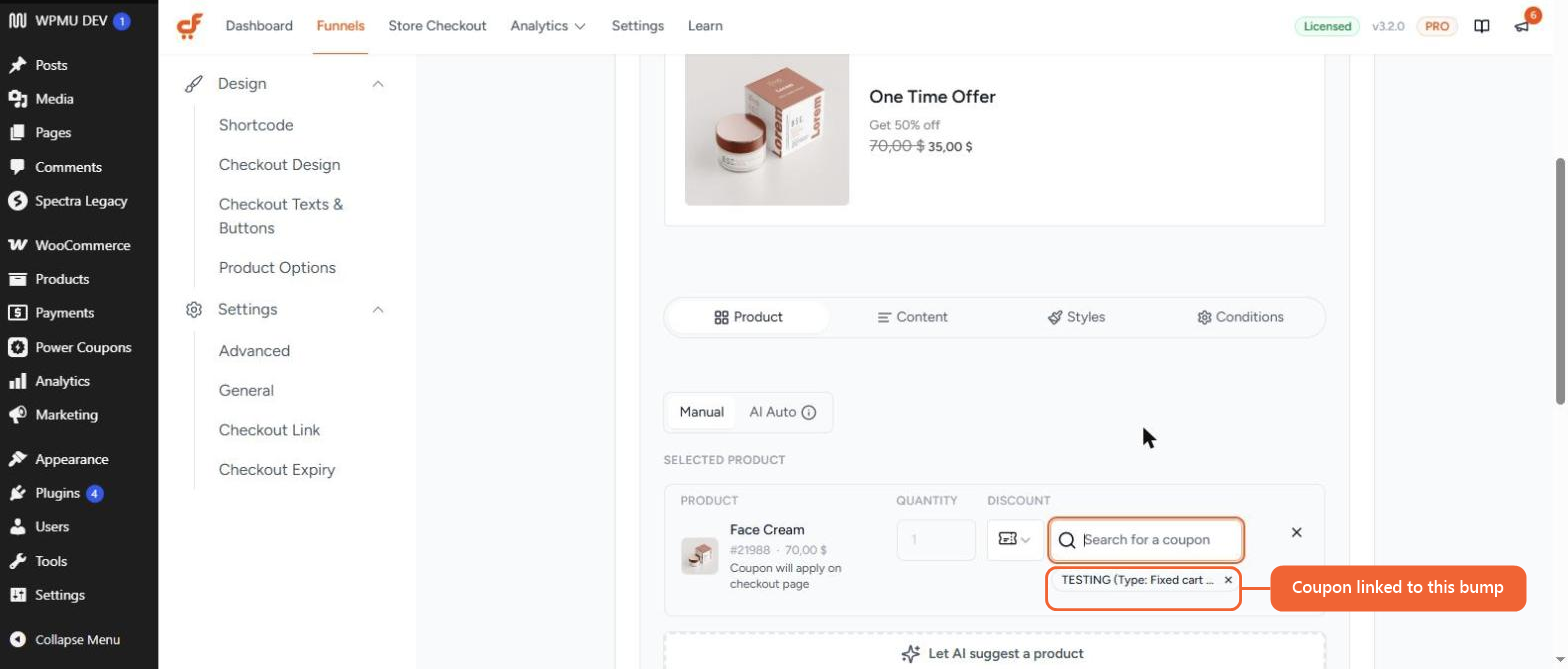Remove the Face Cream selected product
The image size is (1568, 669).
click(1297, 532)
